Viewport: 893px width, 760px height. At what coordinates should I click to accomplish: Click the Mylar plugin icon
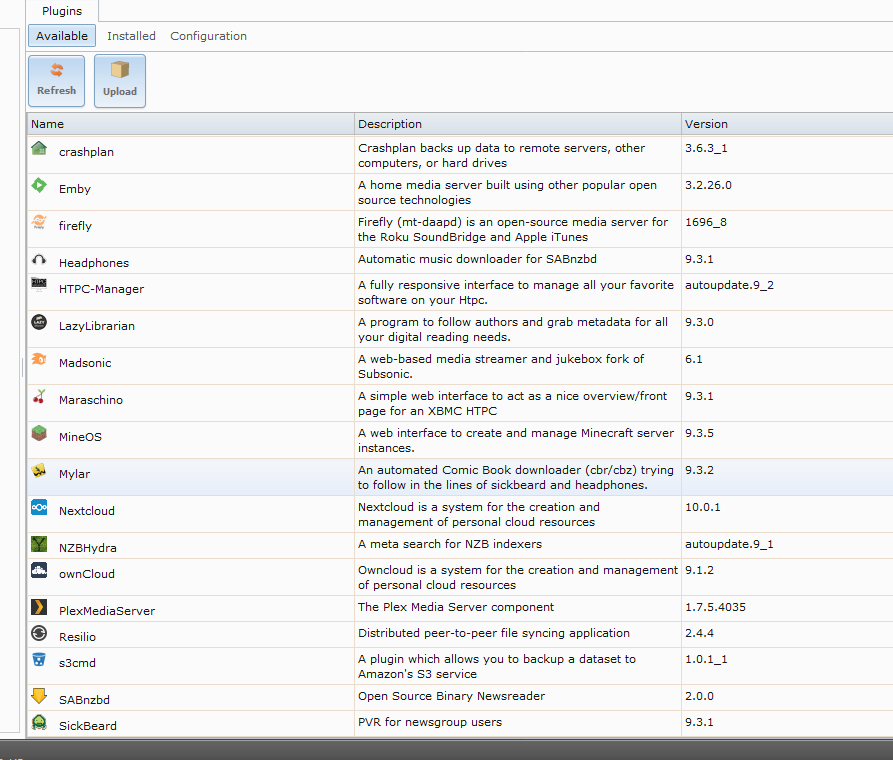click(x=39, y=470)
